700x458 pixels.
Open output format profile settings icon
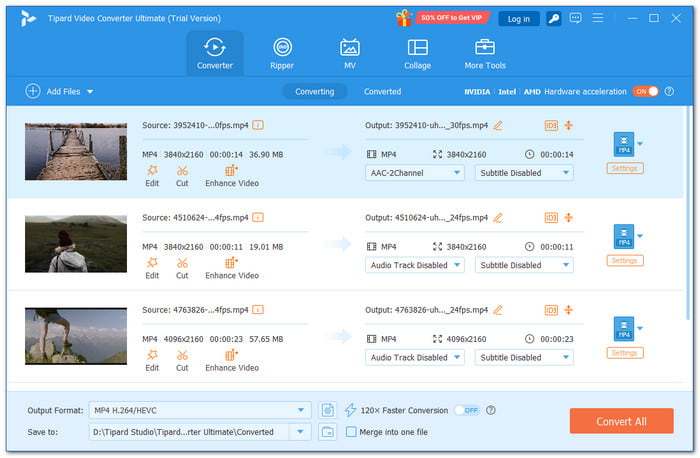(x=328, y=410)
